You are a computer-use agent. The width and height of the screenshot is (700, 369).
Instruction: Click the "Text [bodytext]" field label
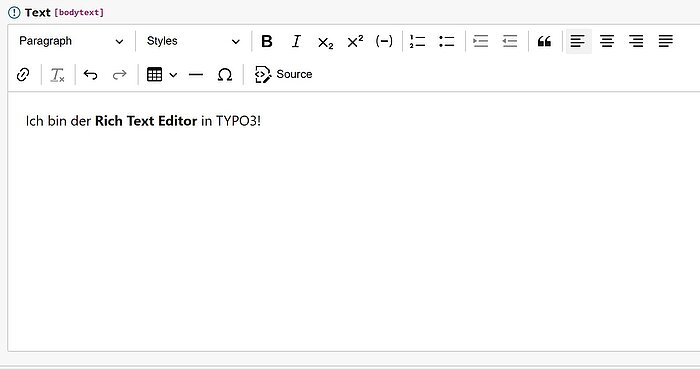(x=64, y=12)
